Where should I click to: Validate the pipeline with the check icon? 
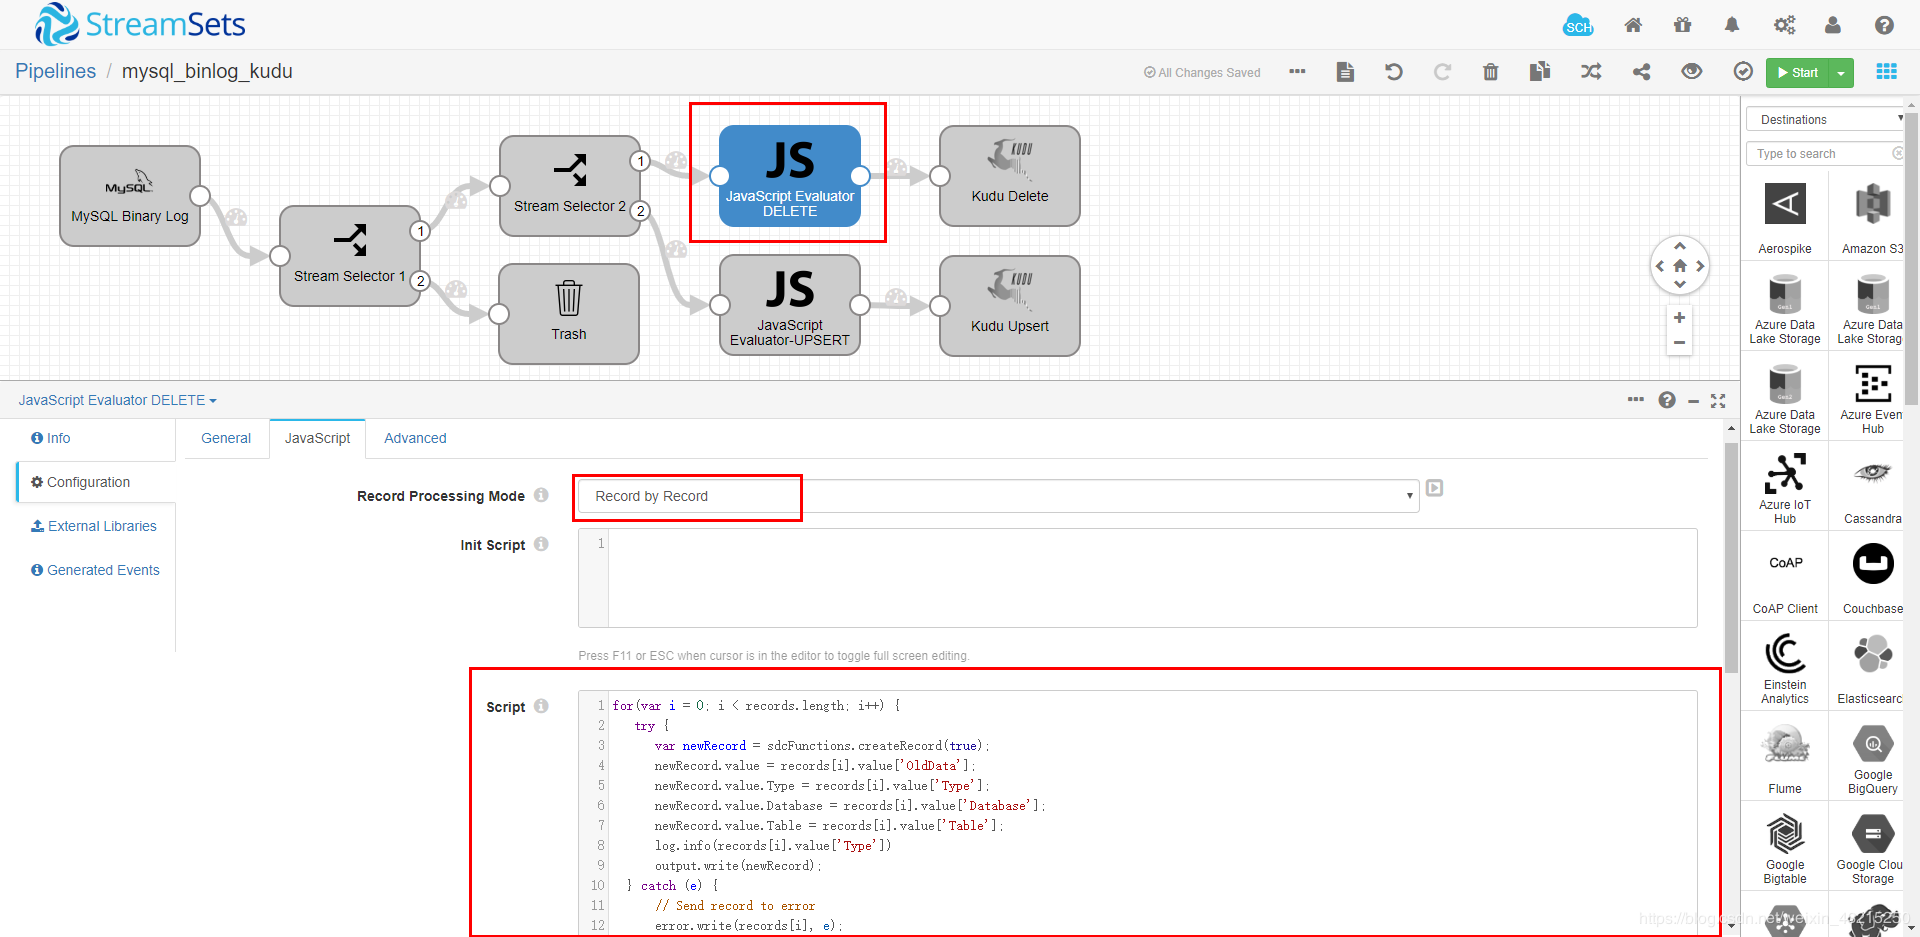click(1743, 71)
